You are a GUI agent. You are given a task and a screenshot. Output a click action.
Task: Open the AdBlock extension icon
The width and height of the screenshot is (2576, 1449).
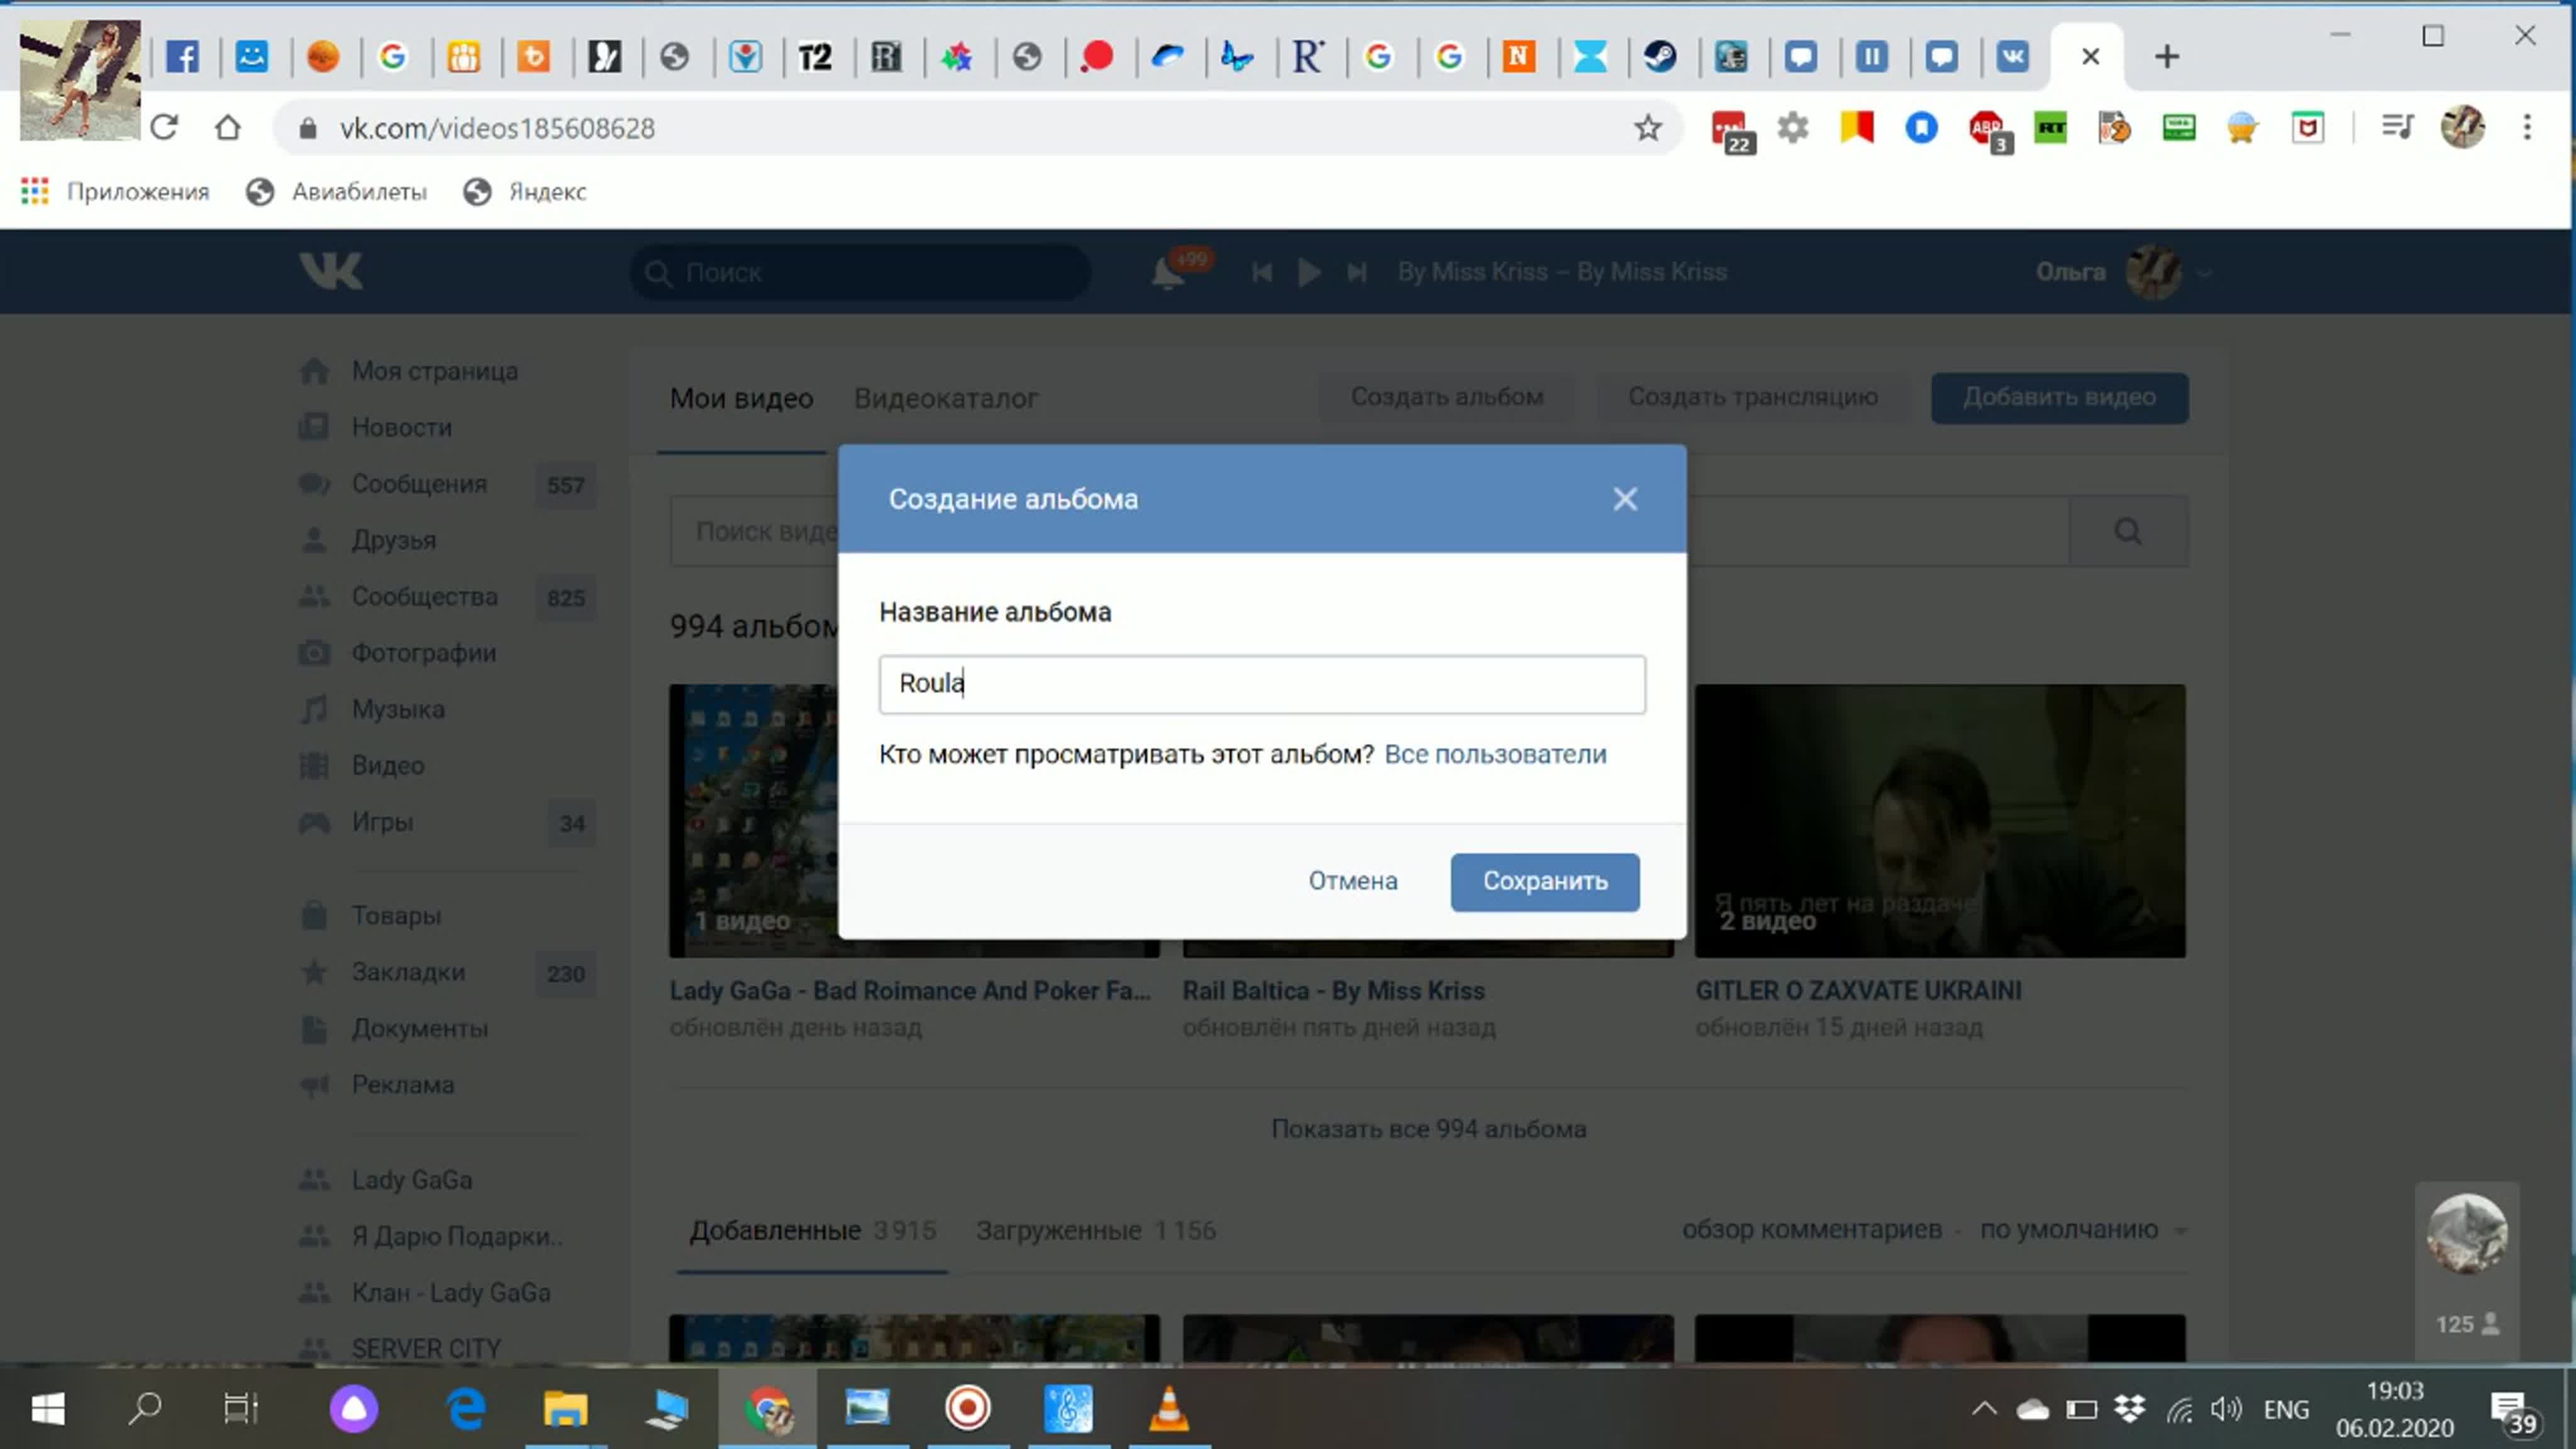[1986, 128]
